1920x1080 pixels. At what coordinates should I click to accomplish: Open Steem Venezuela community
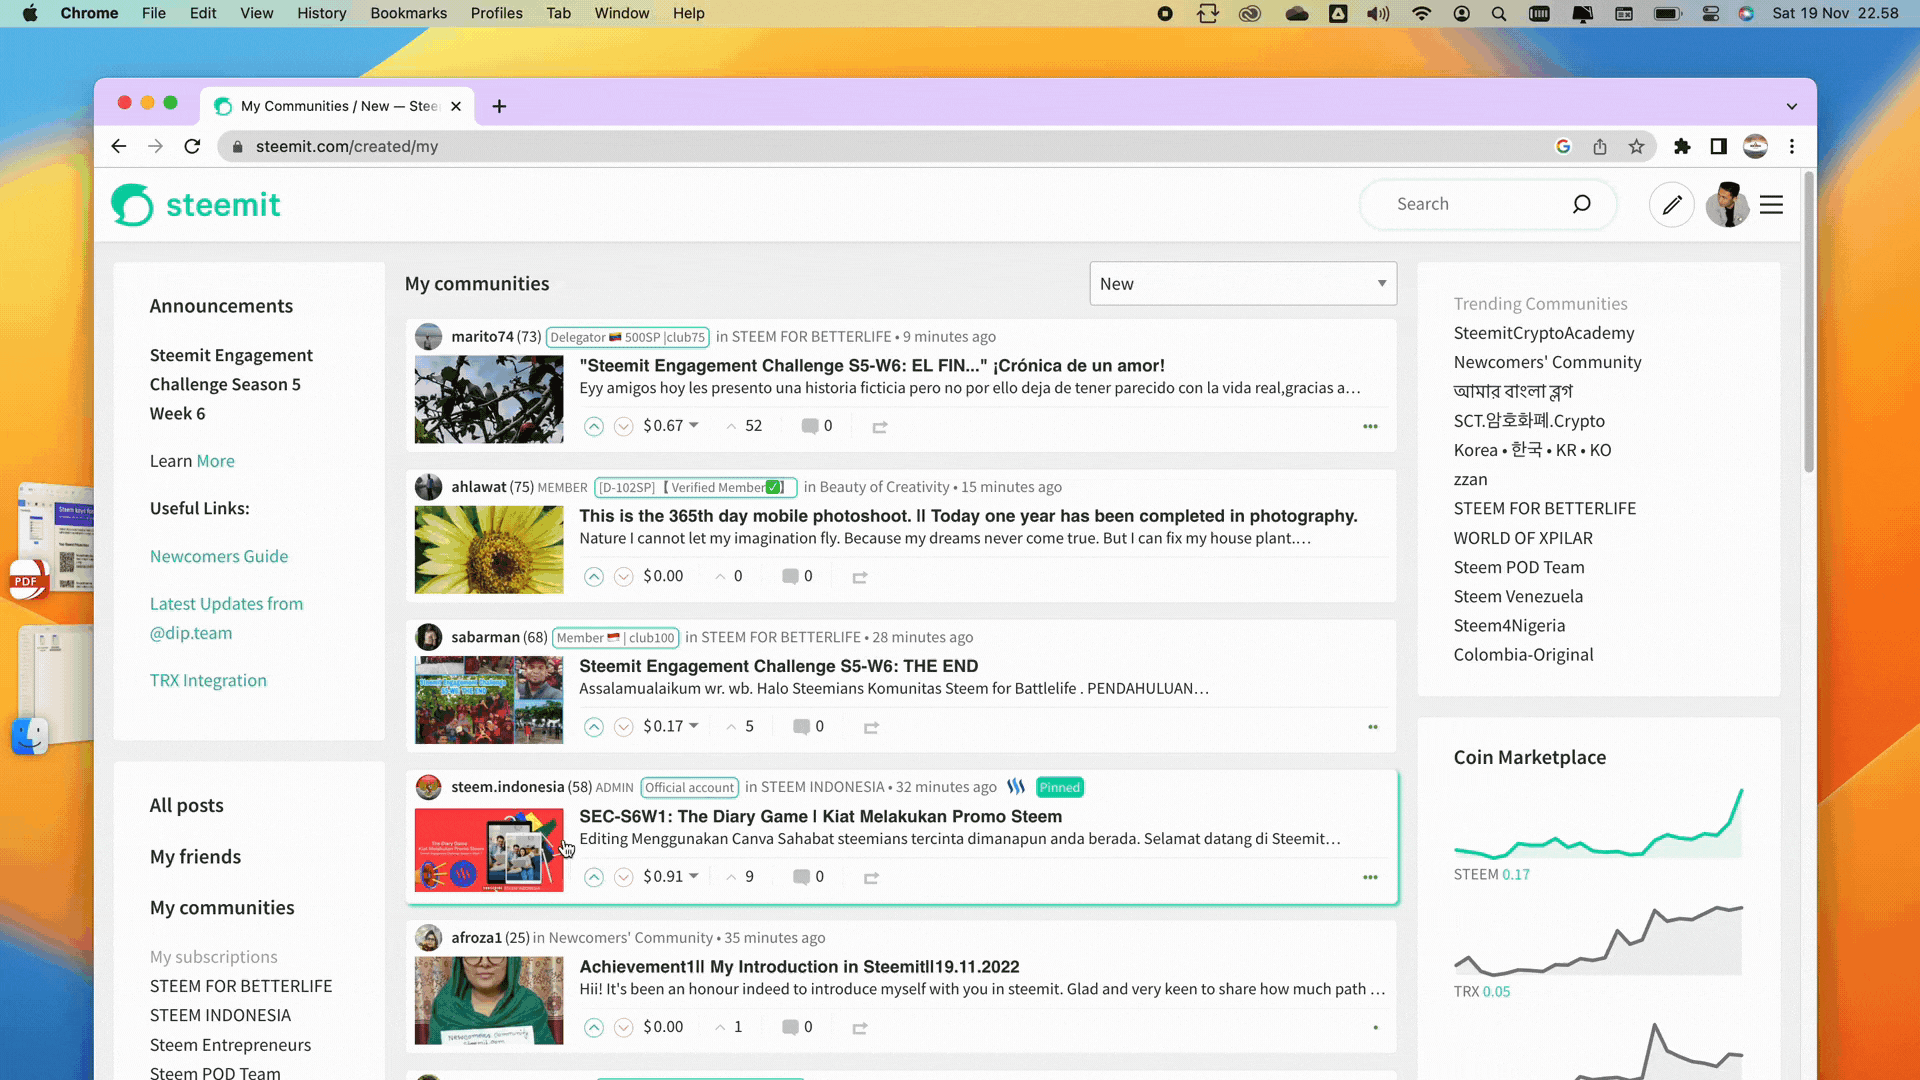(x=1517, y=597)
